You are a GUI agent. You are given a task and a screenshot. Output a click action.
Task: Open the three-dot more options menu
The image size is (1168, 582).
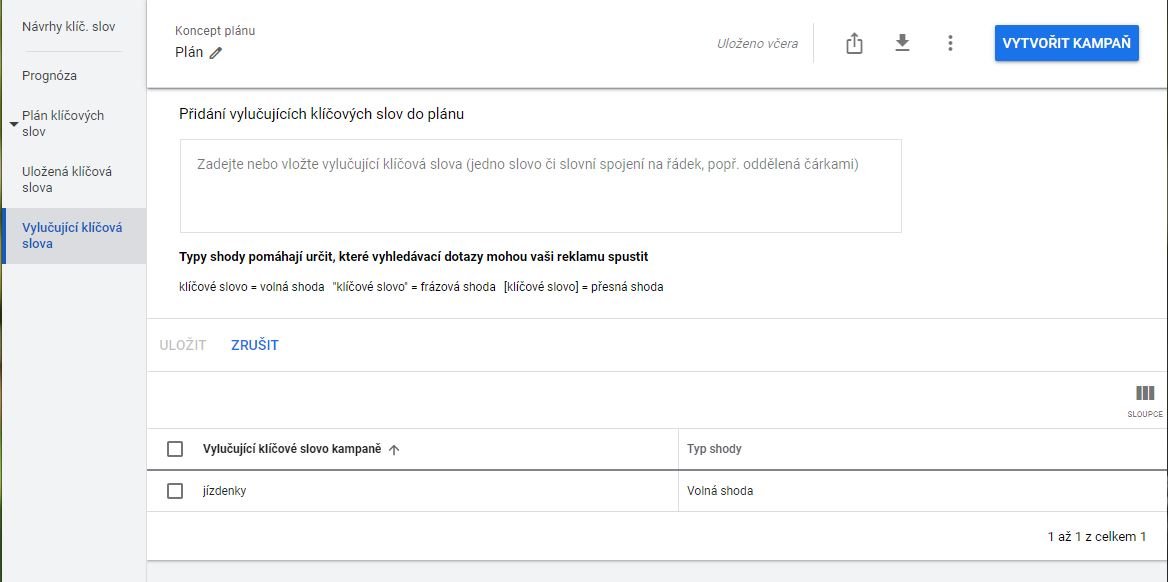(x=950, y=43)
